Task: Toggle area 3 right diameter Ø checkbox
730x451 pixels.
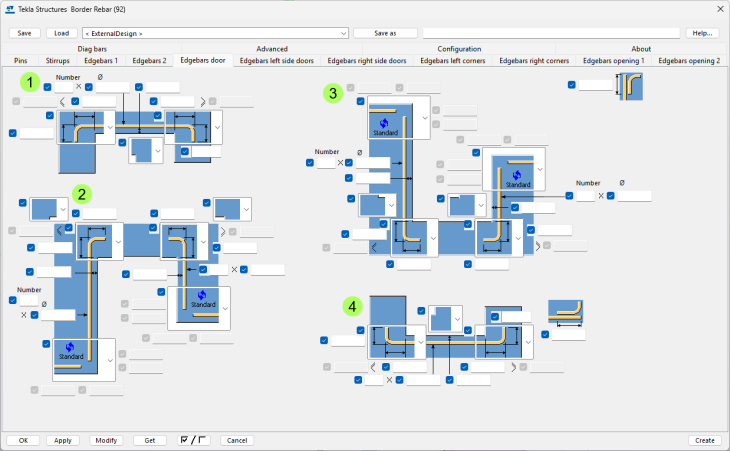Action: pos(611,195)
